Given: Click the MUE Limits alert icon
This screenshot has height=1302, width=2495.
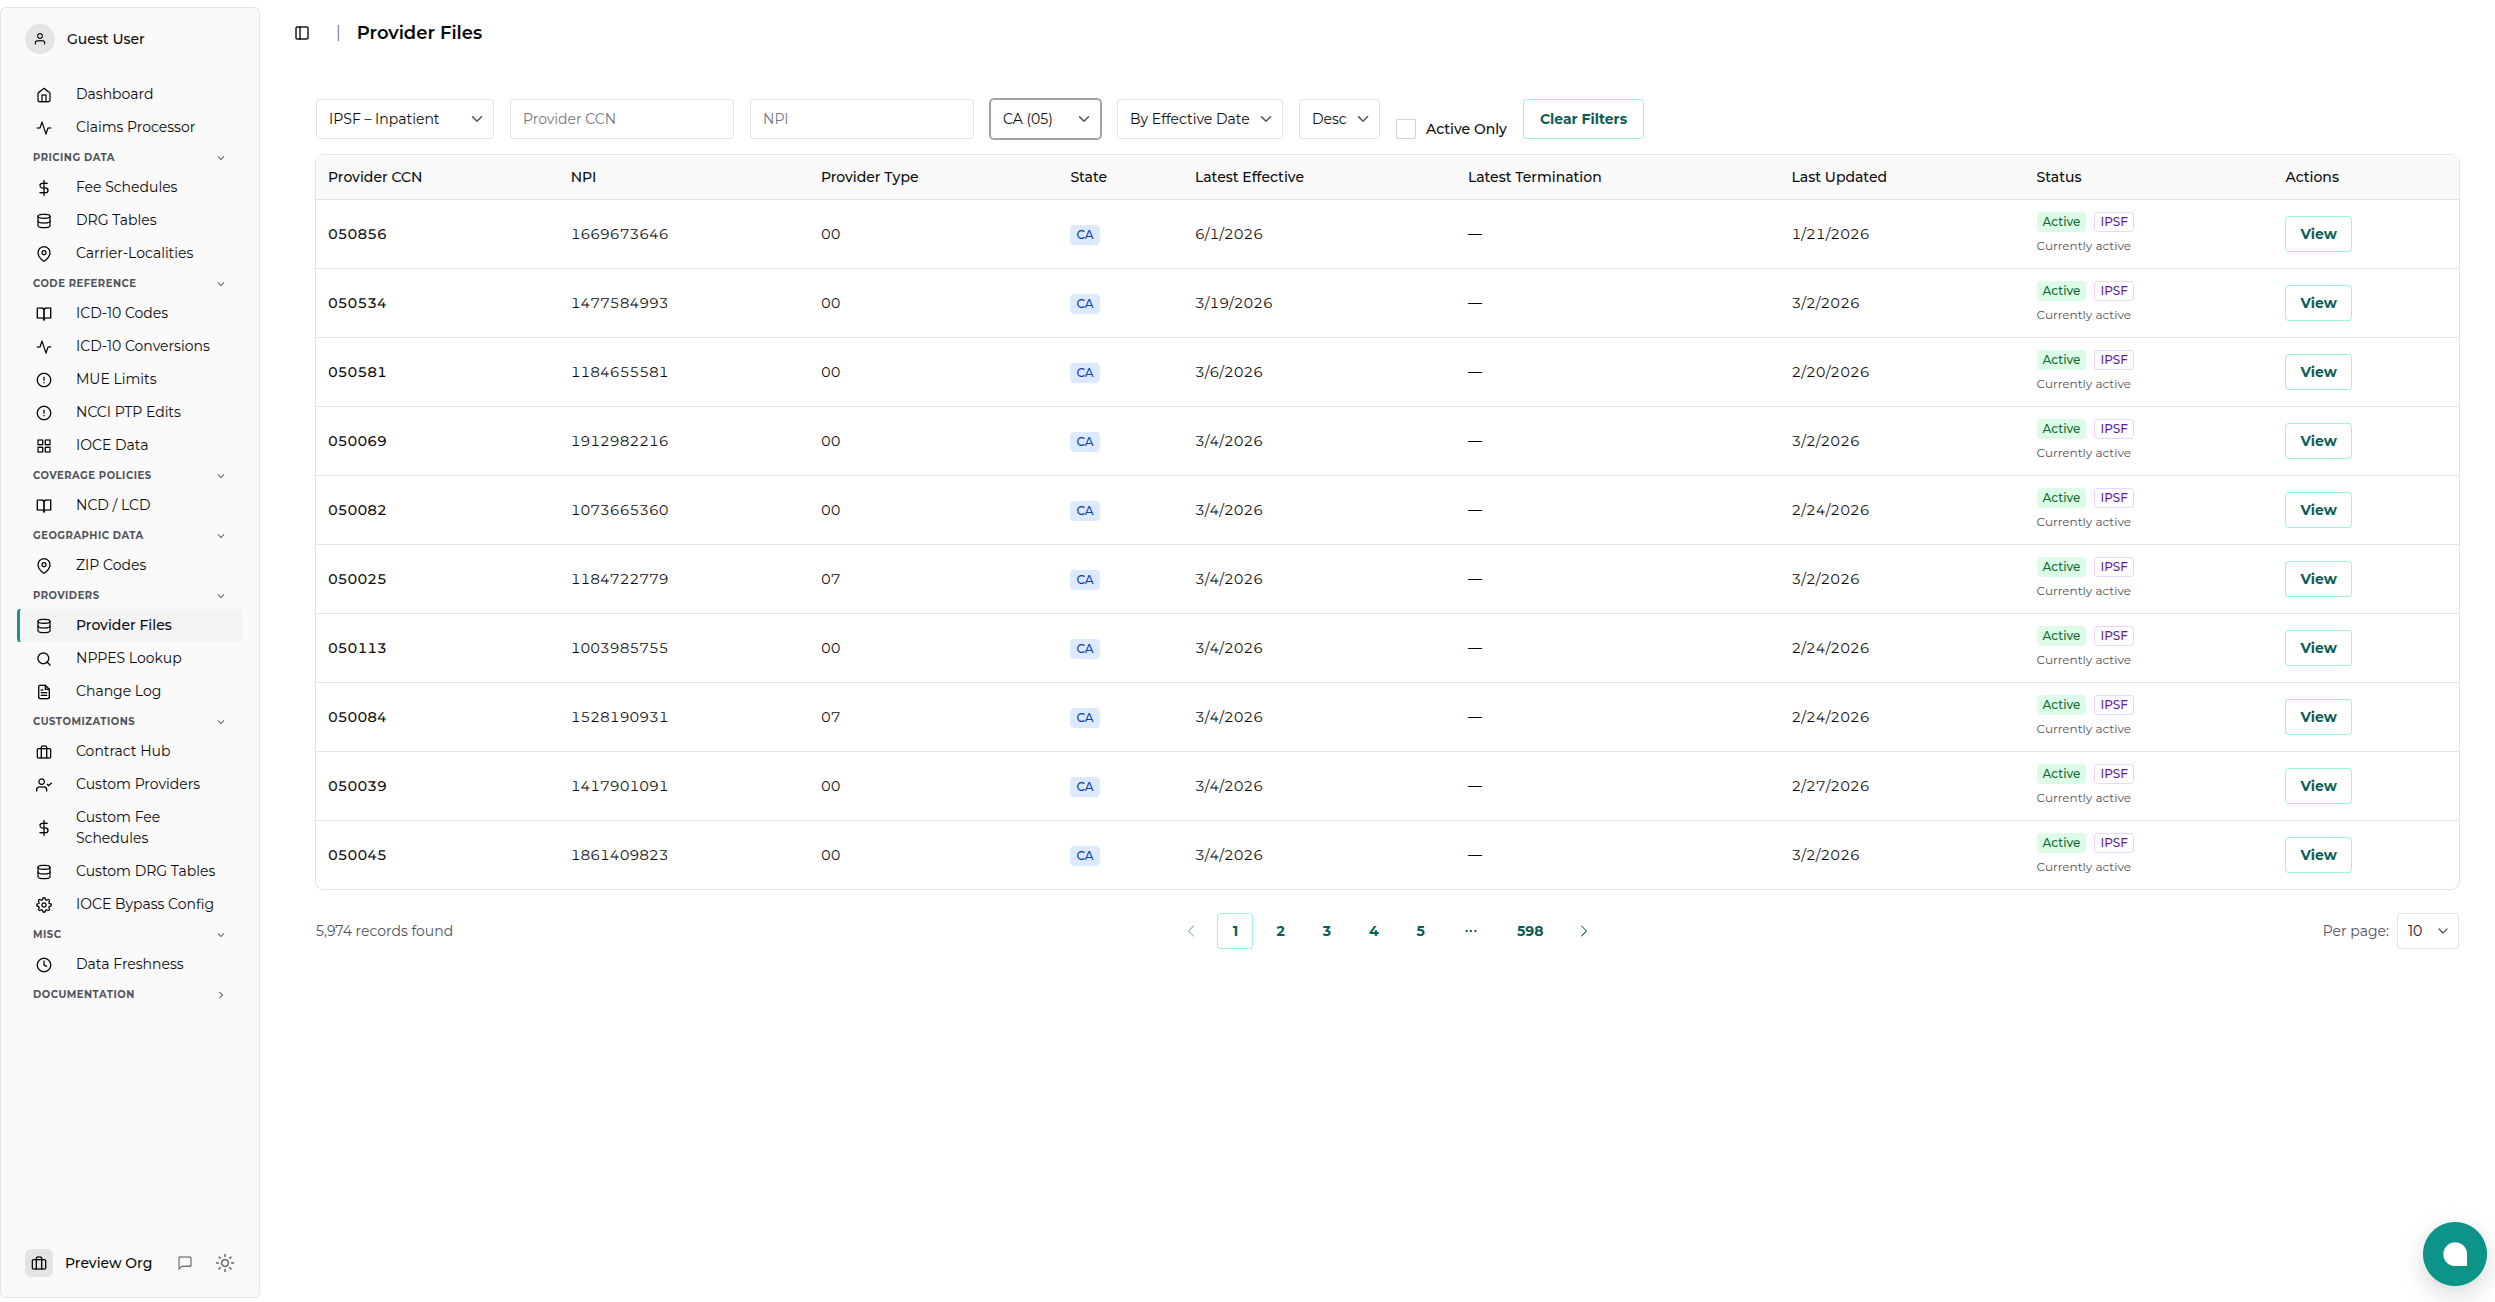Looking at the screenshot, I should click(x=44, y=380).
